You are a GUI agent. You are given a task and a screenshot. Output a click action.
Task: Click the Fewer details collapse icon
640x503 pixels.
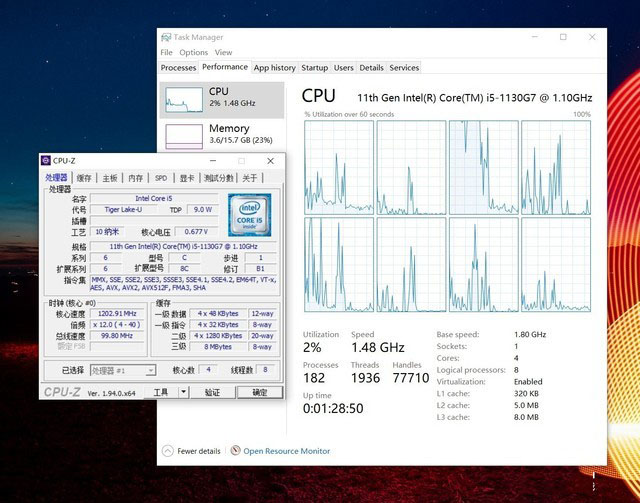[x=168, y=451]
